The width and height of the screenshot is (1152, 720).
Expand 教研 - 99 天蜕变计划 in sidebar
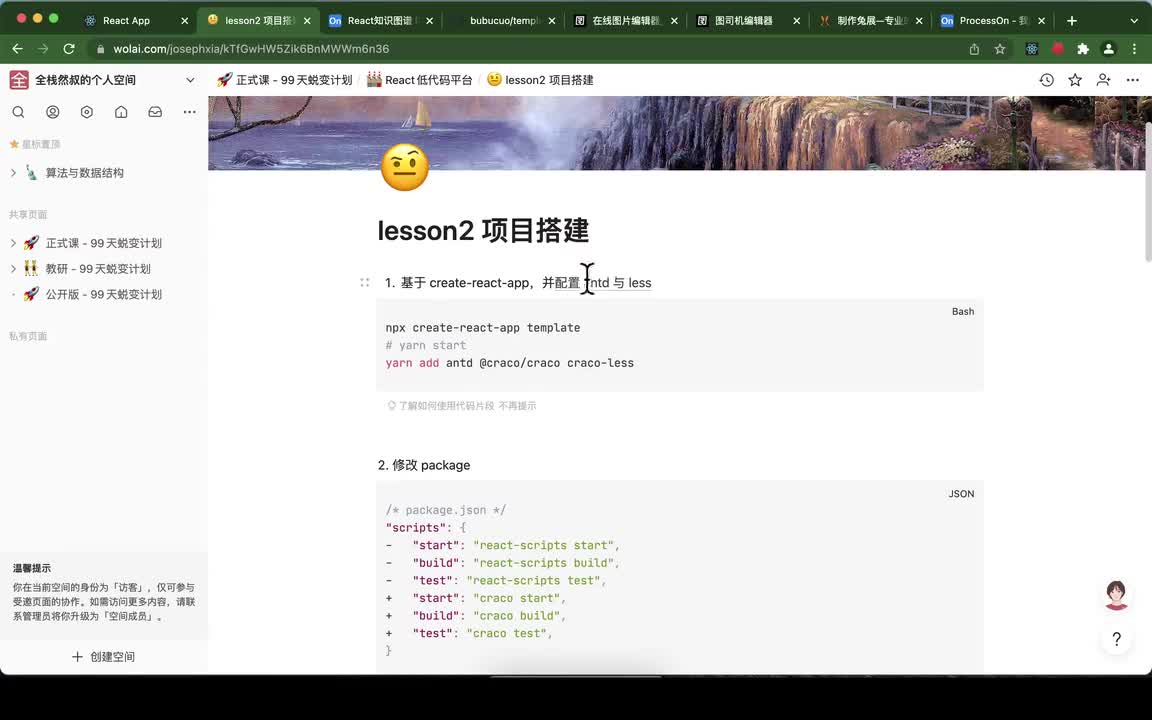pos(13,268)
